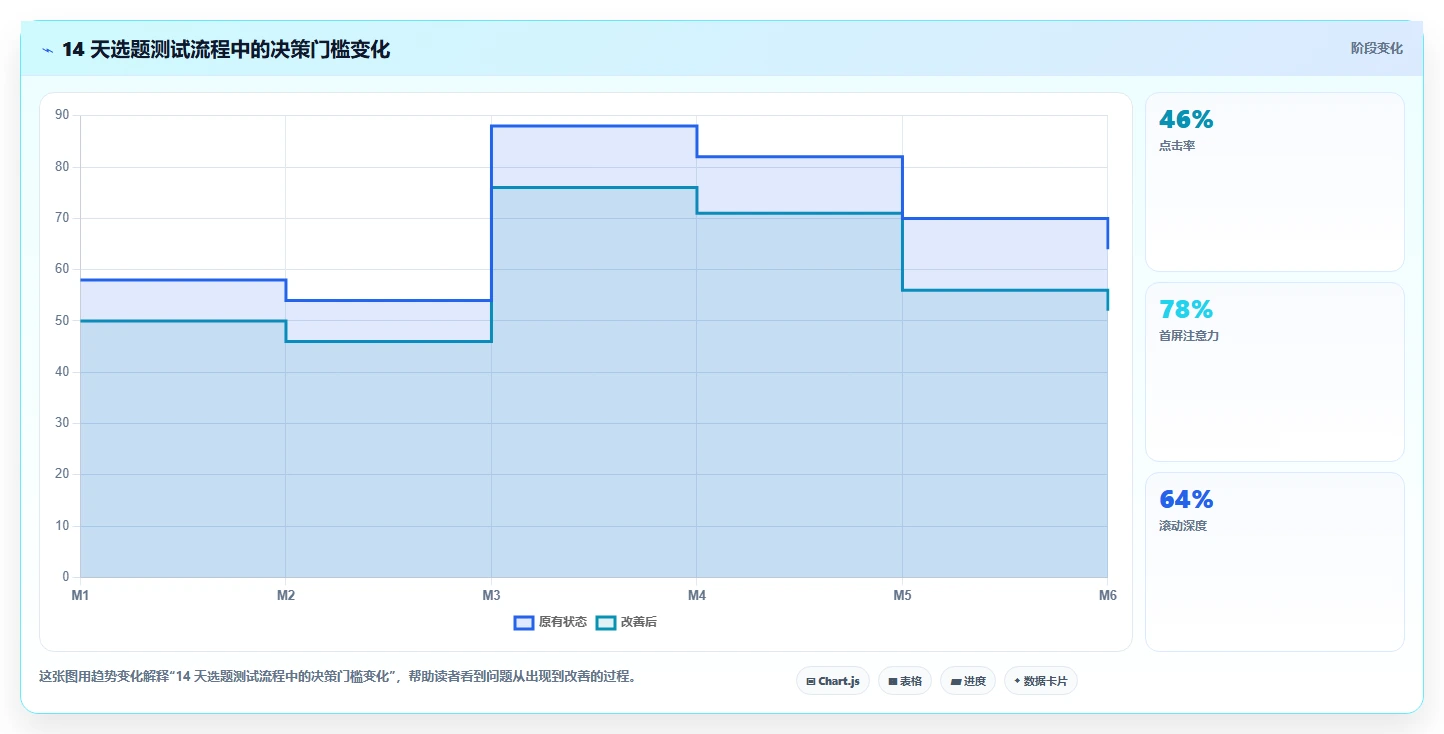Screen dimensions: 1444x734
Task: Select the 表格 tag pill
Action: tap(905, 681)
